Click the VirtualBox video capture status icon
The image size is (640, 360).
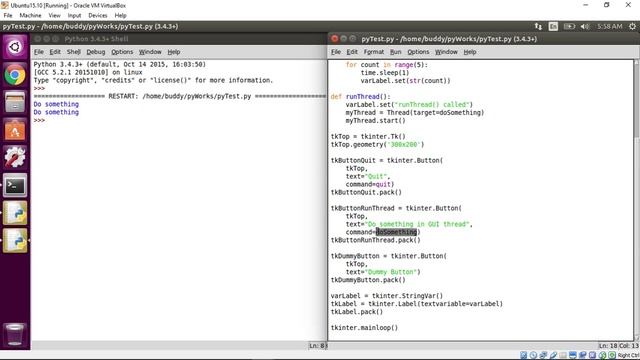(582, 355)
